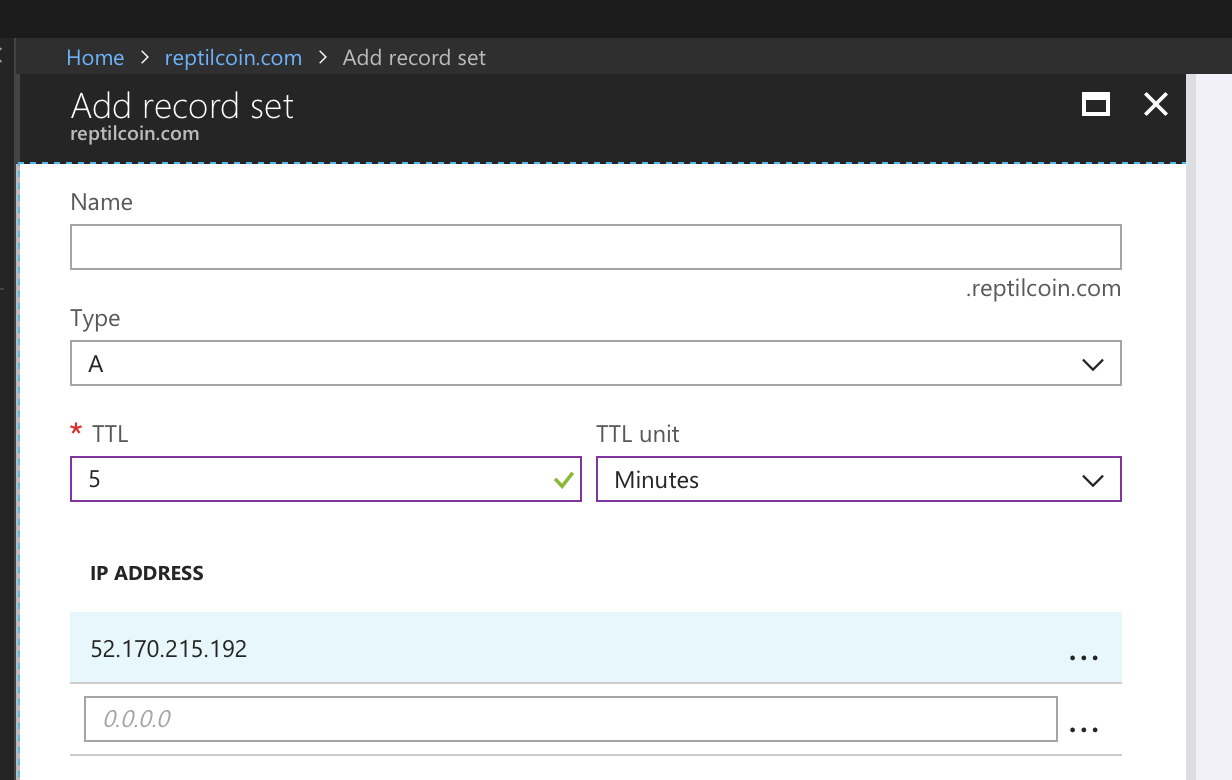Click the vertical scrollbar of the blade
Screen dimensions: 1232x780
click(x=1192, y=426)
